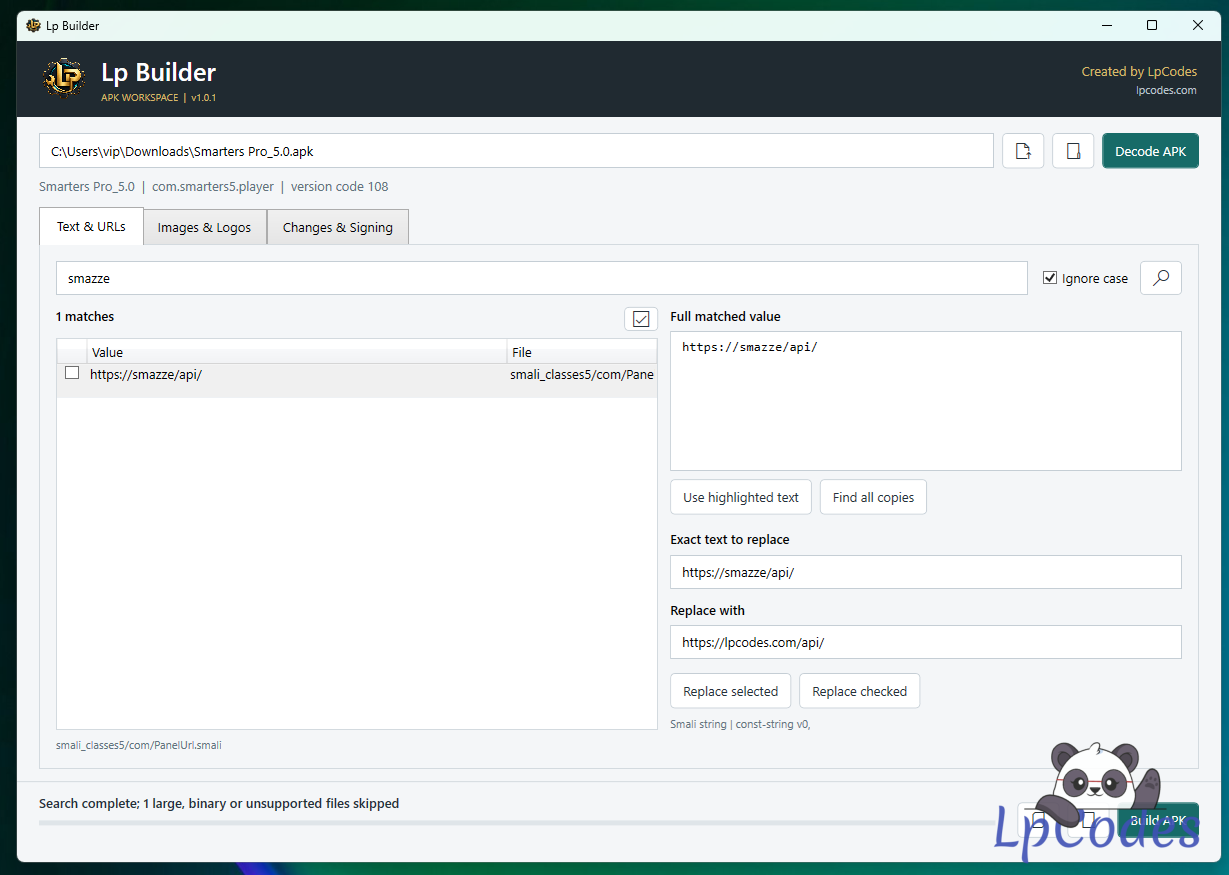The image size is (1229, 875).
Task: Open the lpcodes.com link in the header
Action: (1166, 90)
